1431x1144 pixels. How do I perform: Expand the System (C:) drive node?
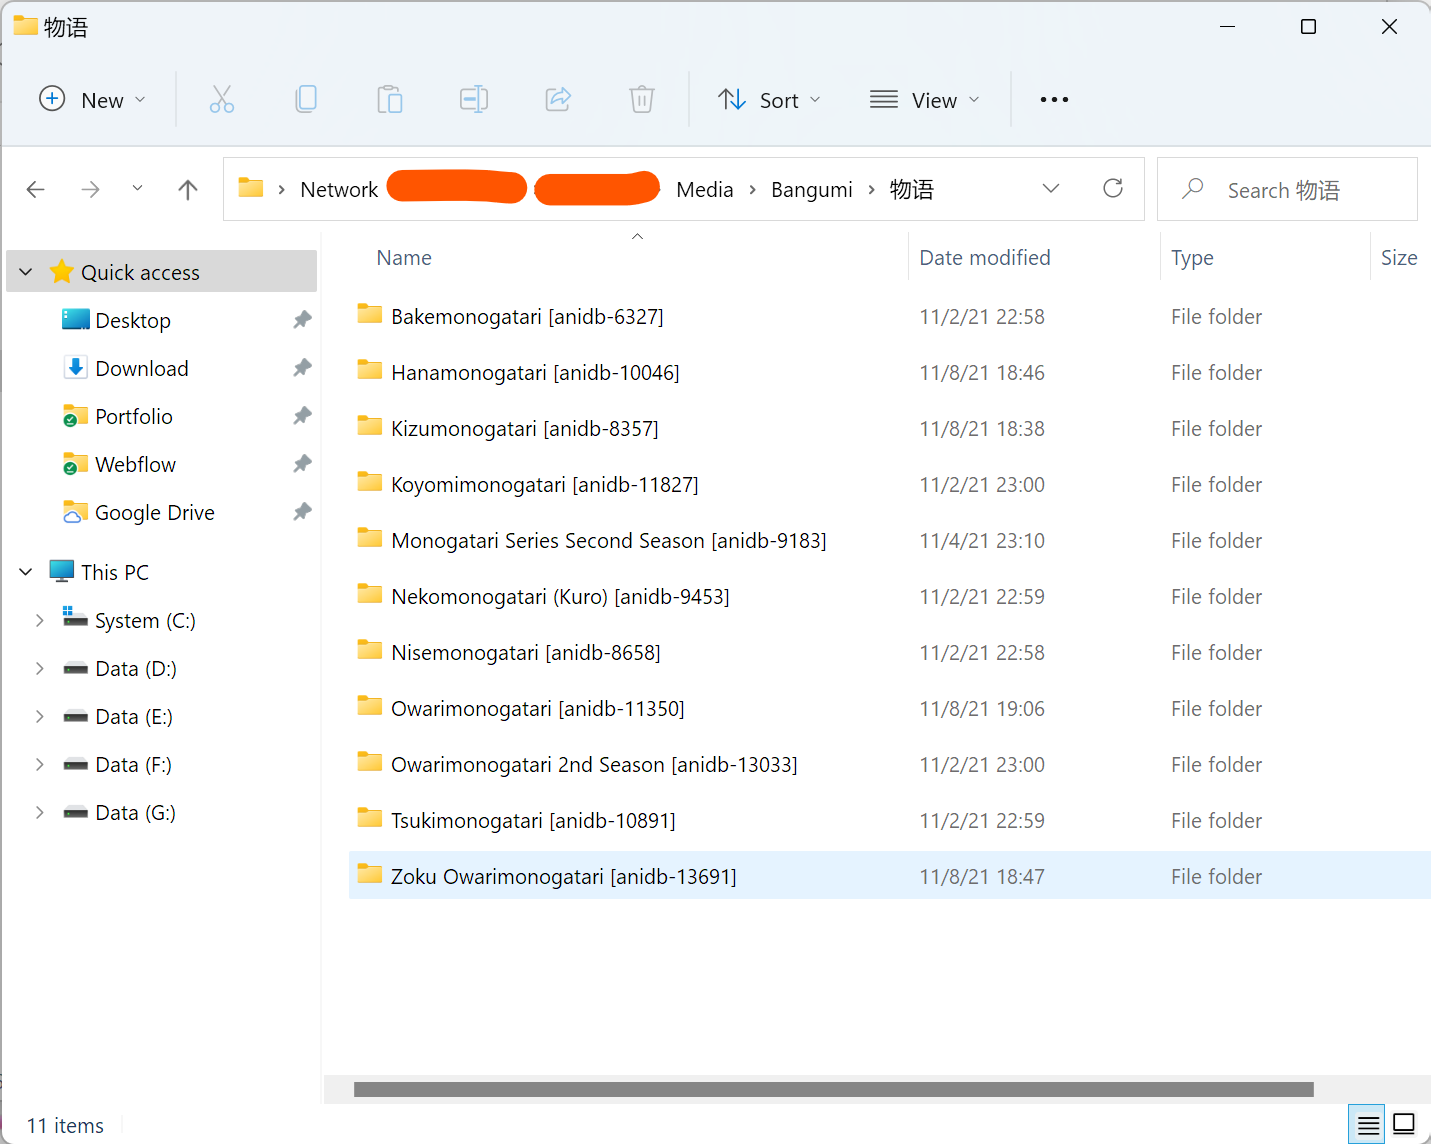click(x=40, y=620)
